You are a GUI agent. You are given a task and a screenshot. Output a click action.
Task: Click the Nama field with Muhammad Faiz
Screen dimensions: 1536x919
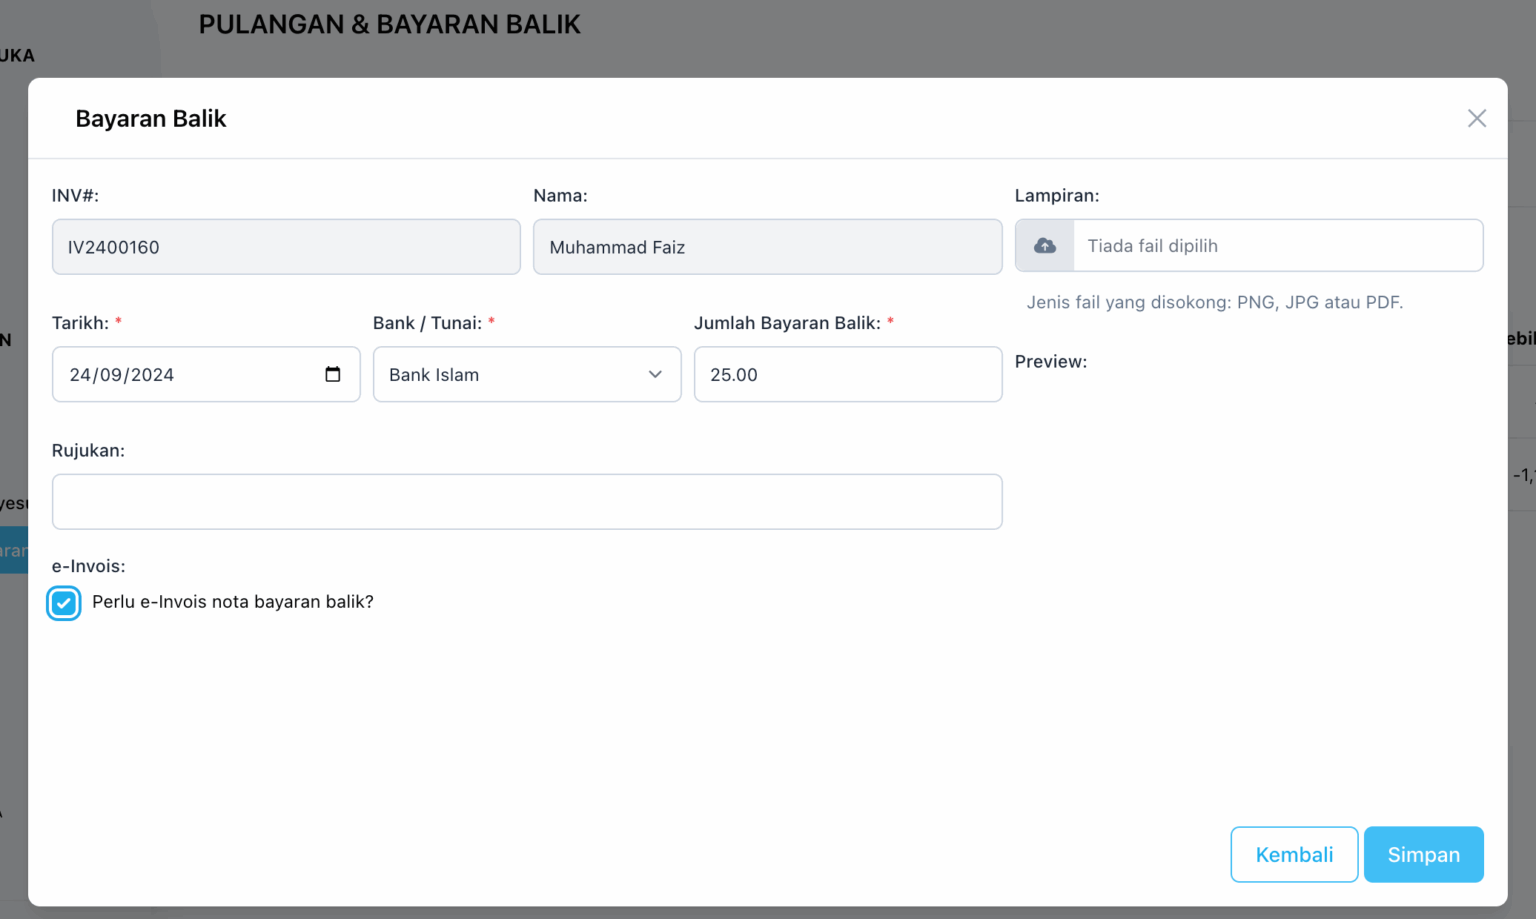click(767, 247)
